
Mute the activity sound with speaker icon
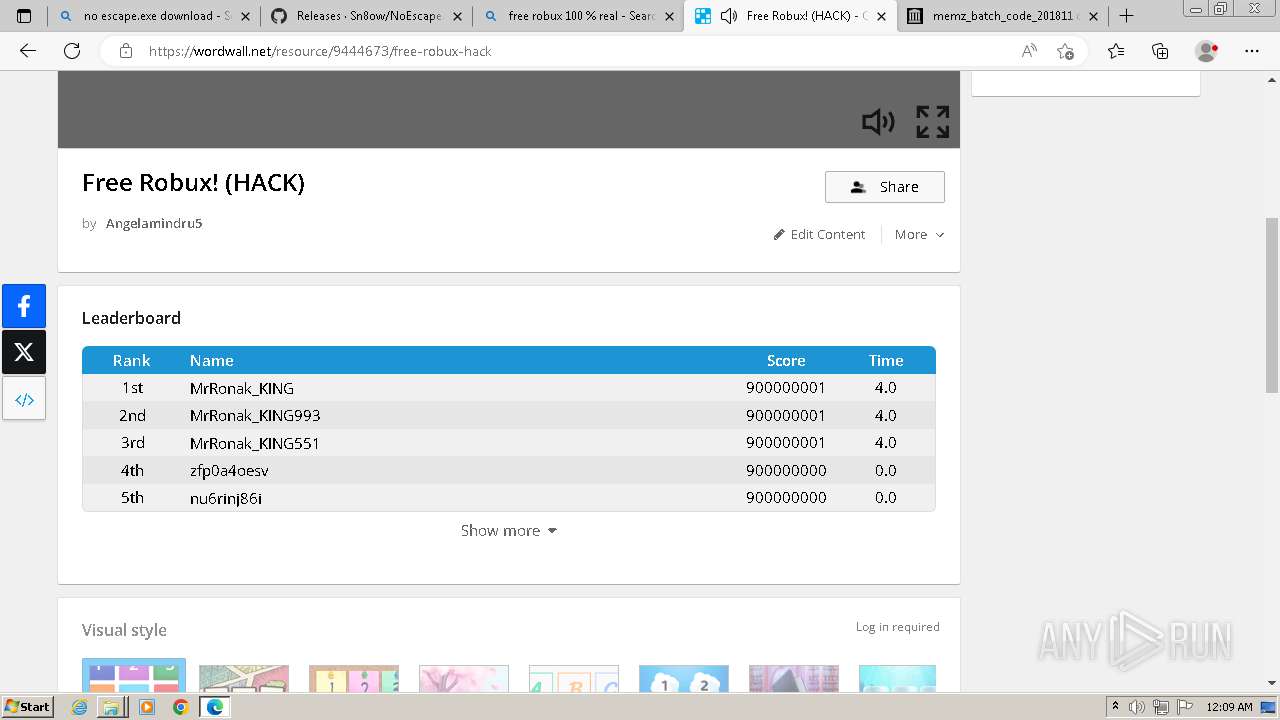(878, 122)
